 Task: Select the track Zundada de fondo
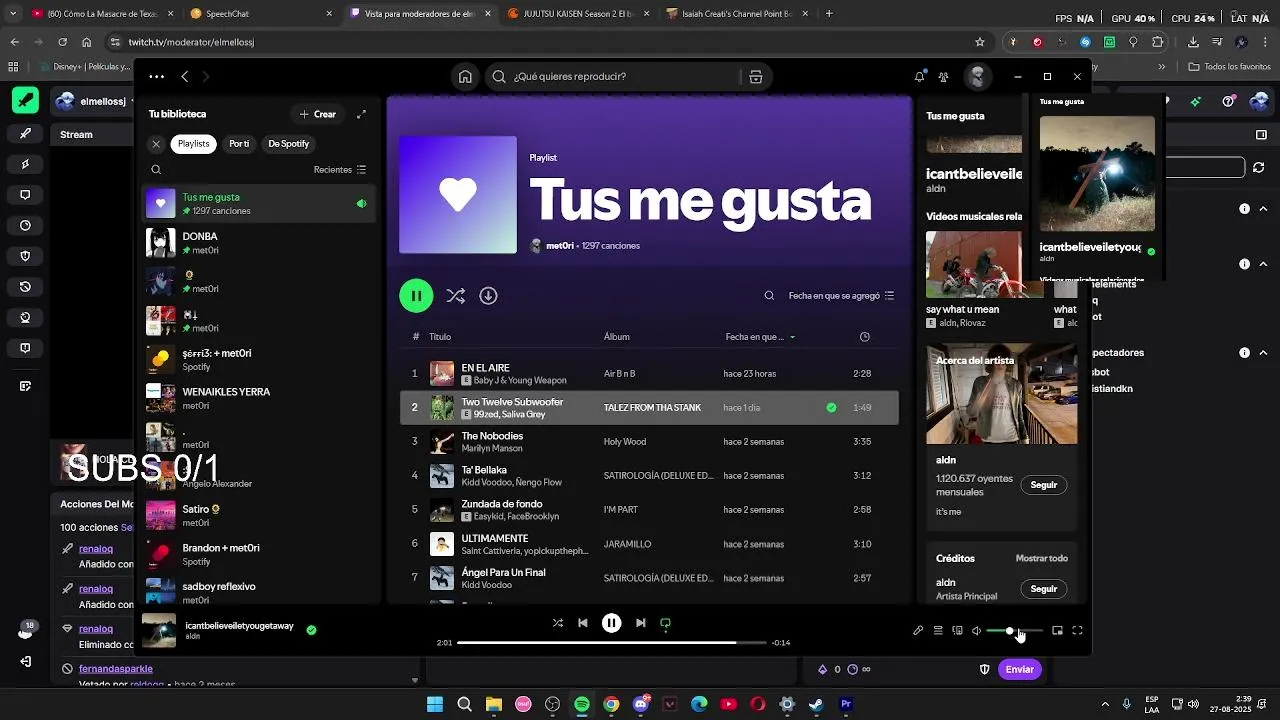click(x=649, y=510)
